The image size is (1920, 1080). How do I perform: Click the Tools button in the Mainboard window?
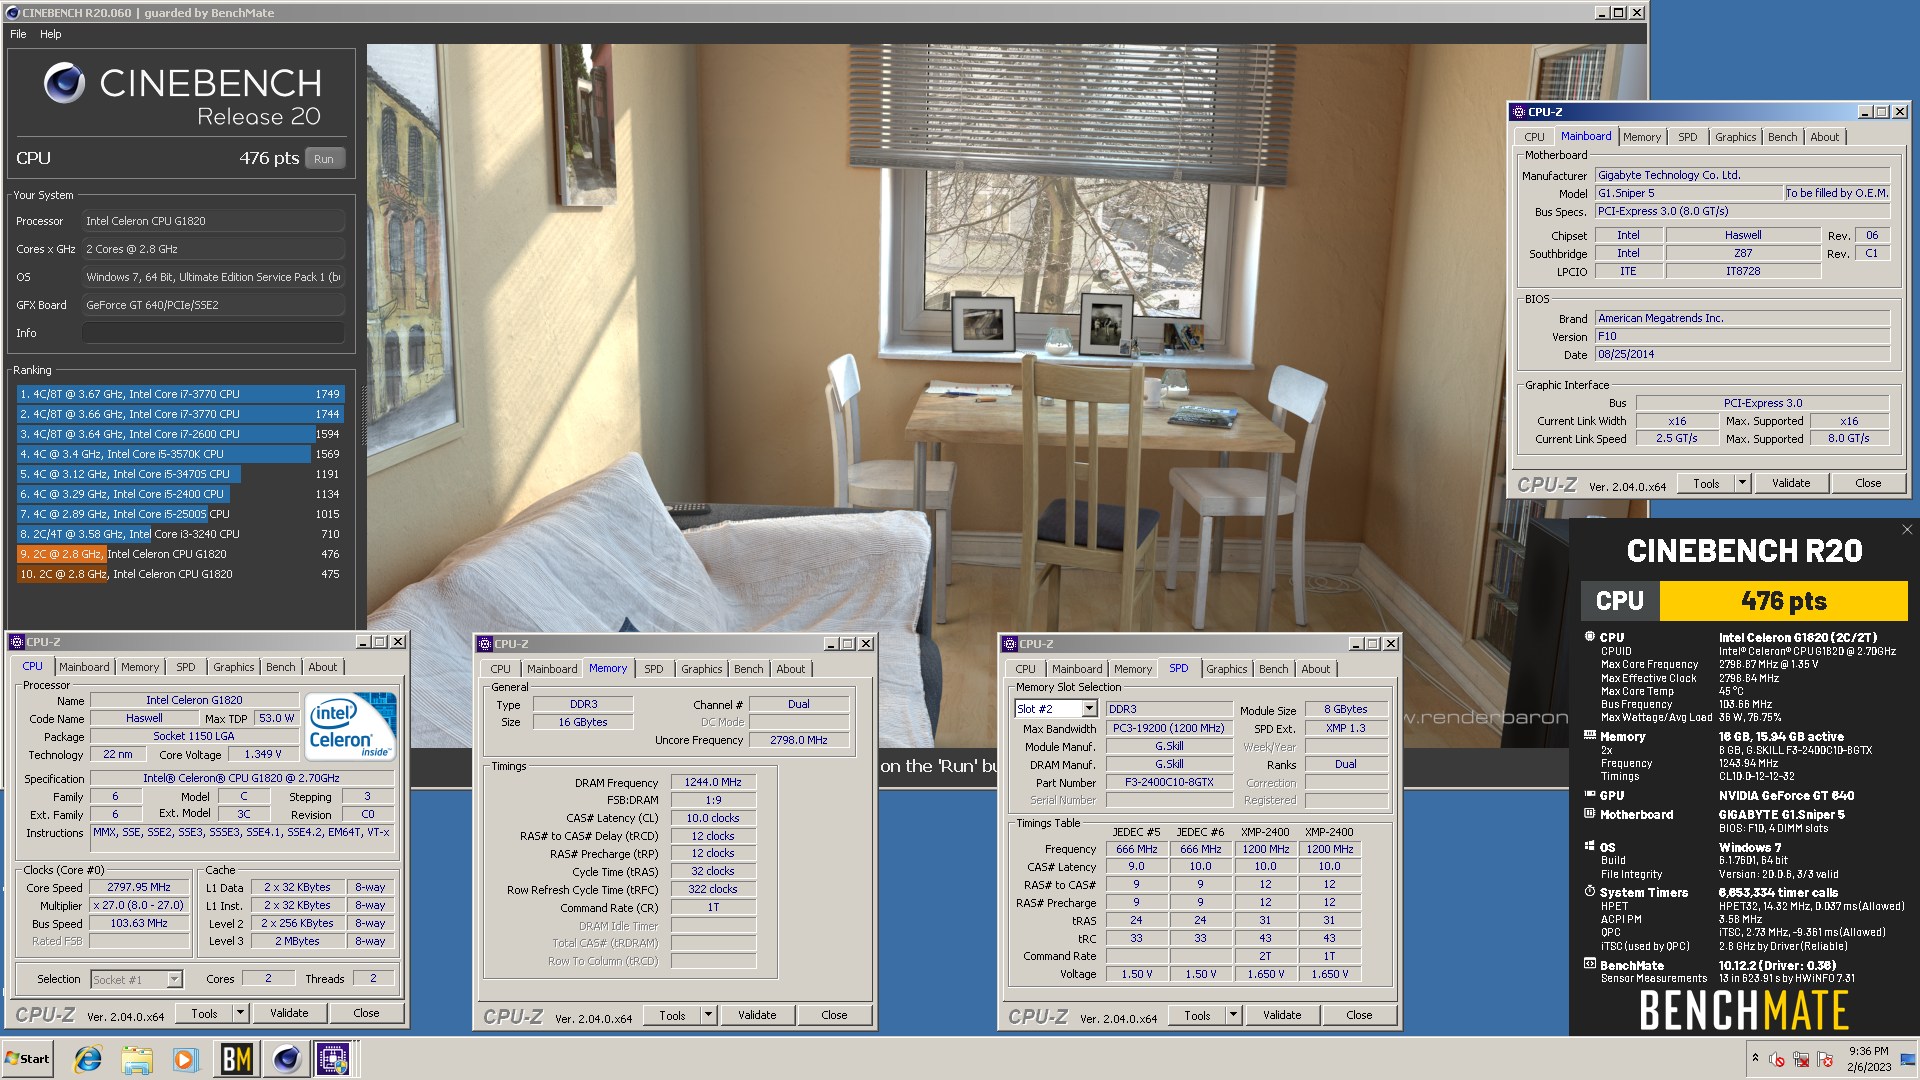[x=1706, y=483]
